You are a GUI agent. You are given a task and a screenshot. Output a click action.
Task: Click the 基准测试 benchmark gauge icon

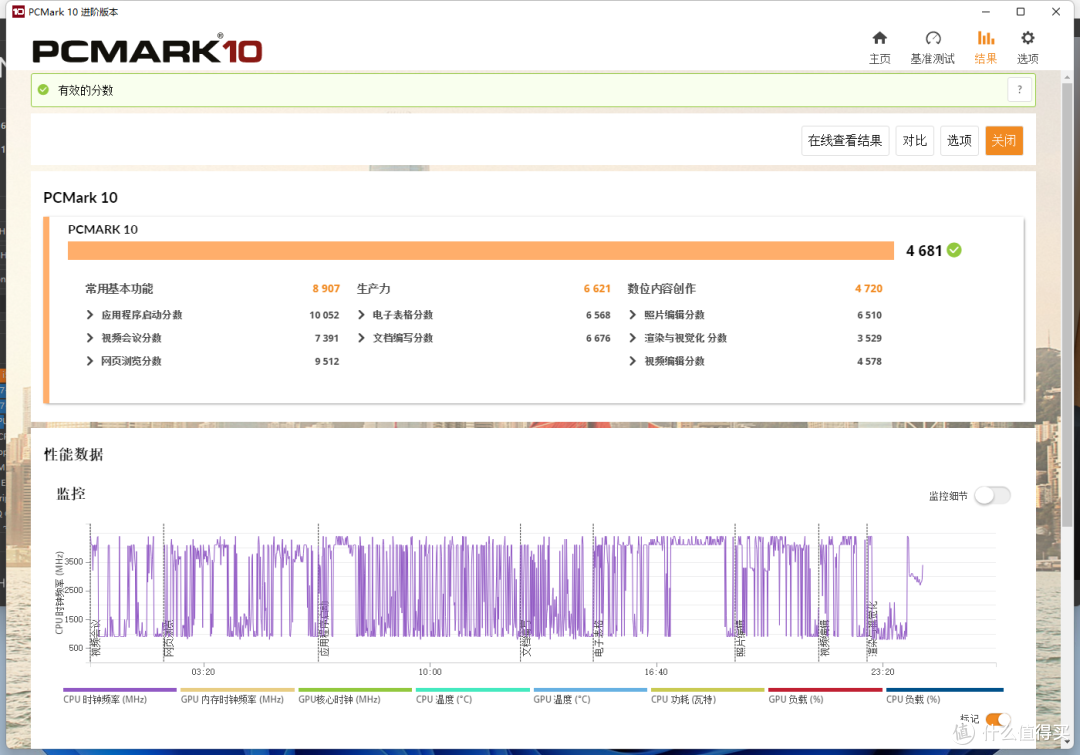(932, 39)
